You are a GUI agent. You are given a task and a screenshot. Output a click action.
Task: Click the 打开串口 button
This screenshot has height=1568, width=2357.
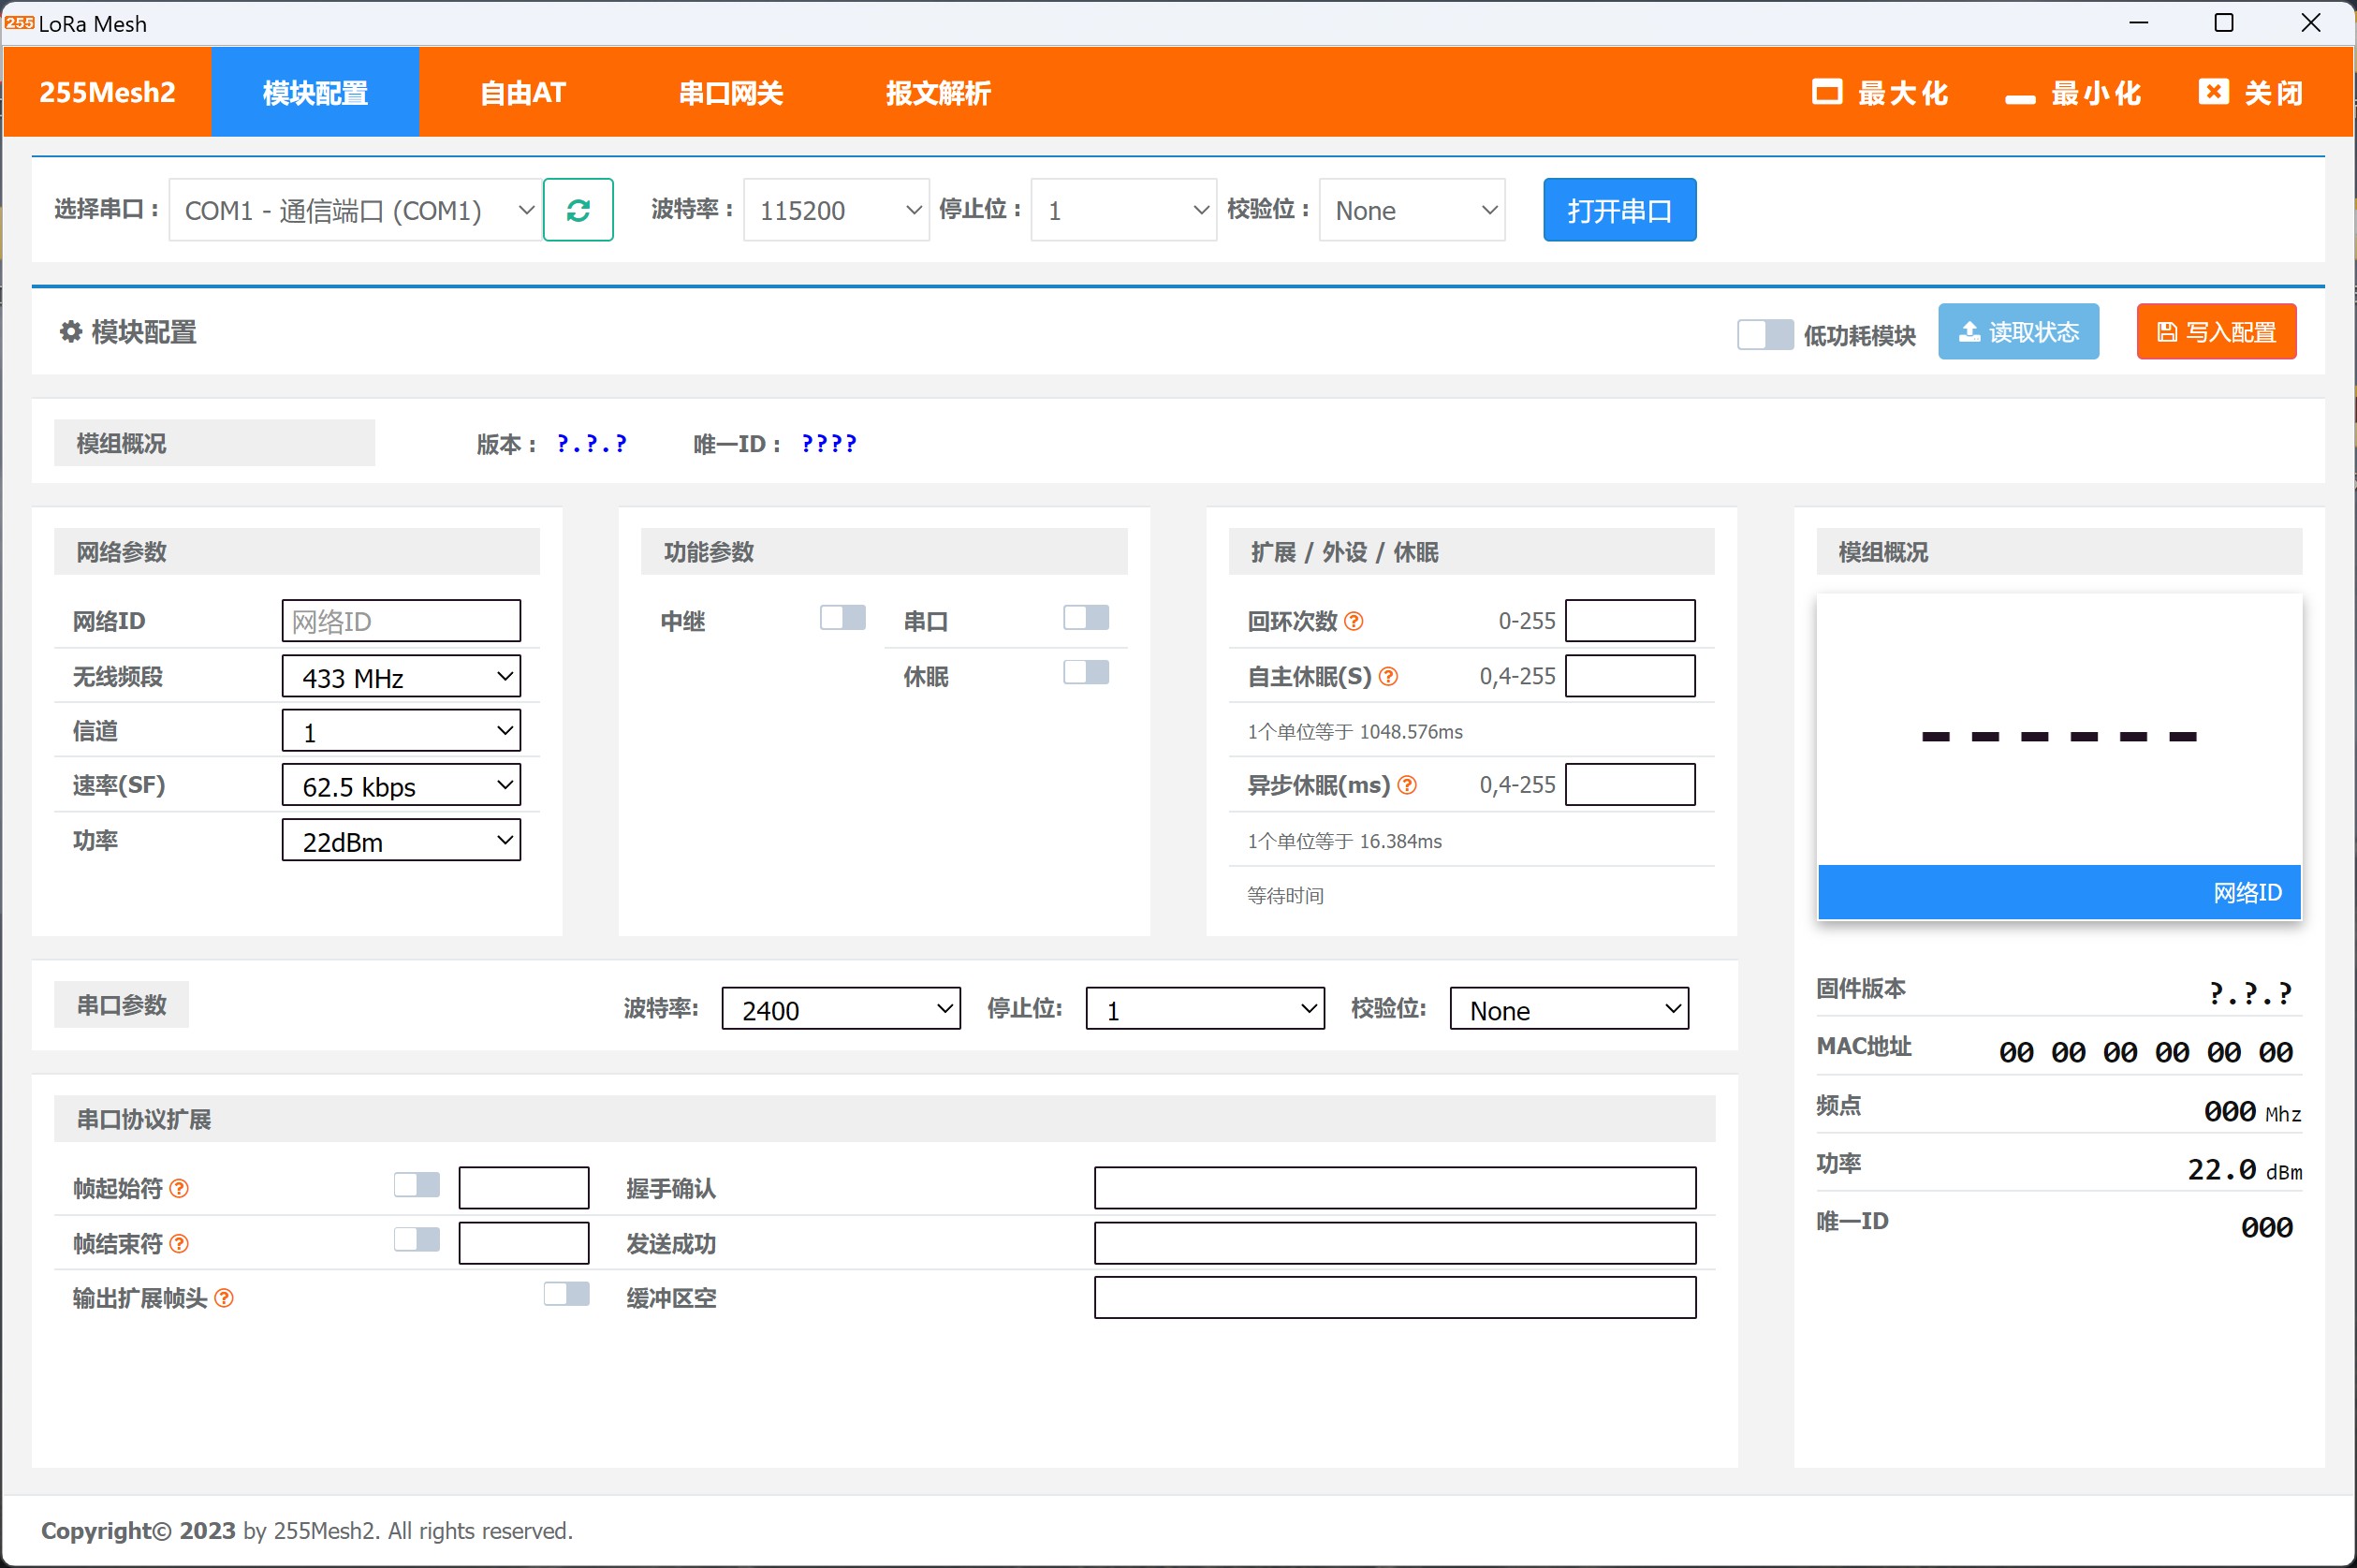coord(1619,210)
